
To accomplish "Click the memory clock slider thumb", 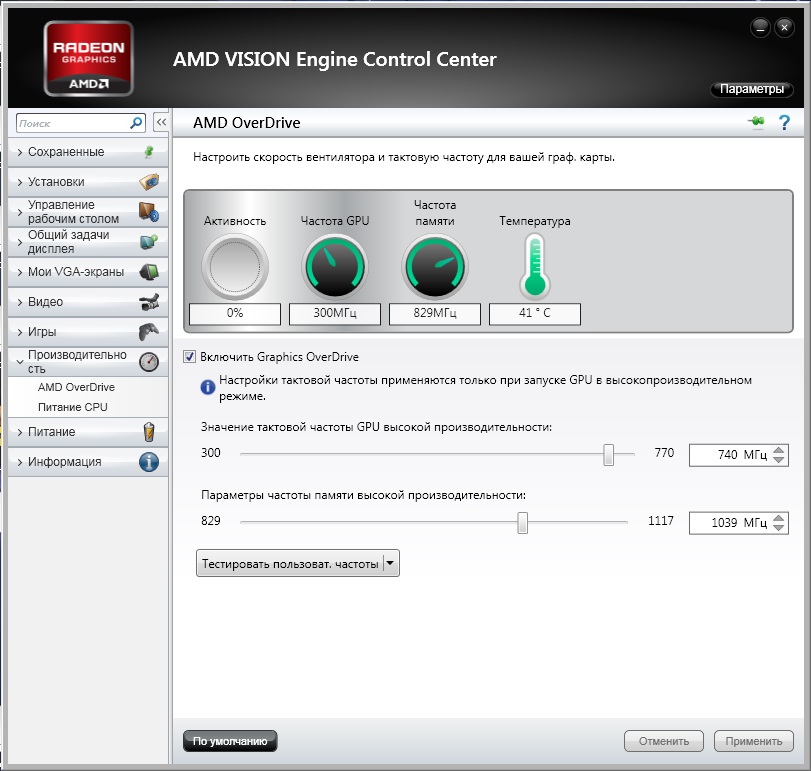I will tap(522, 522).
